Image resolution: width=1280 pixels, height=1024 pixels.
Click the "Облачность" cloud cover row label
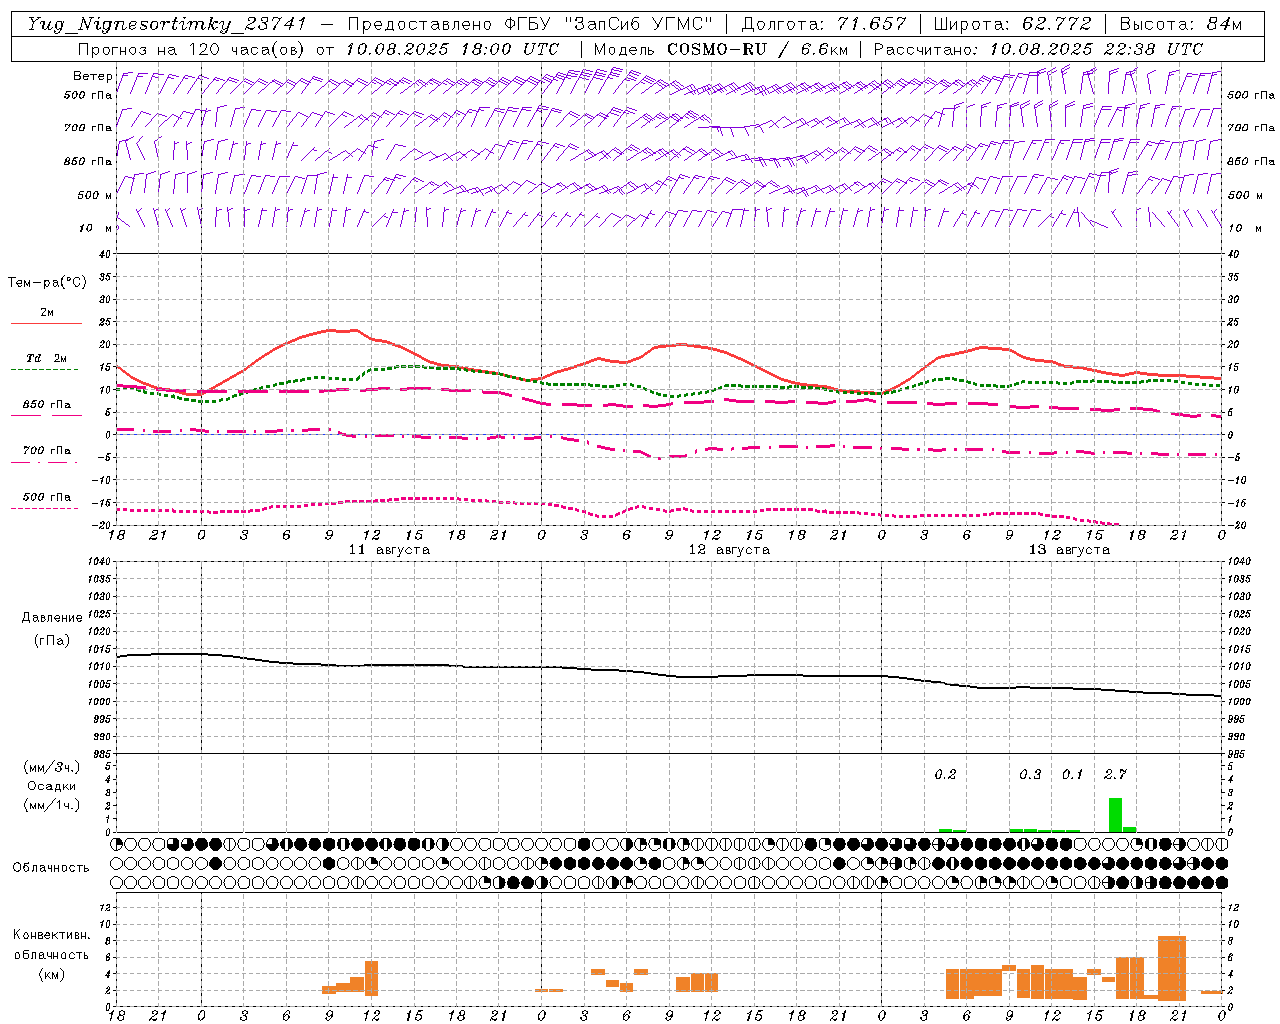point(51,867)
